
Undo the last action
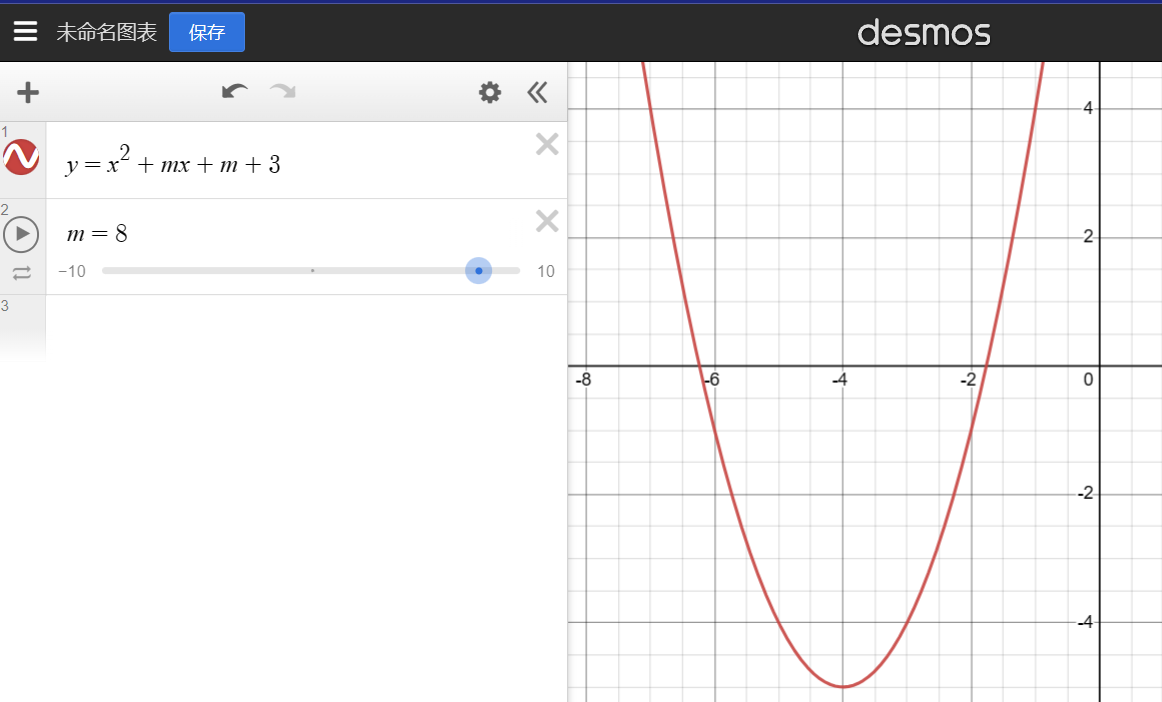point(234,92)
